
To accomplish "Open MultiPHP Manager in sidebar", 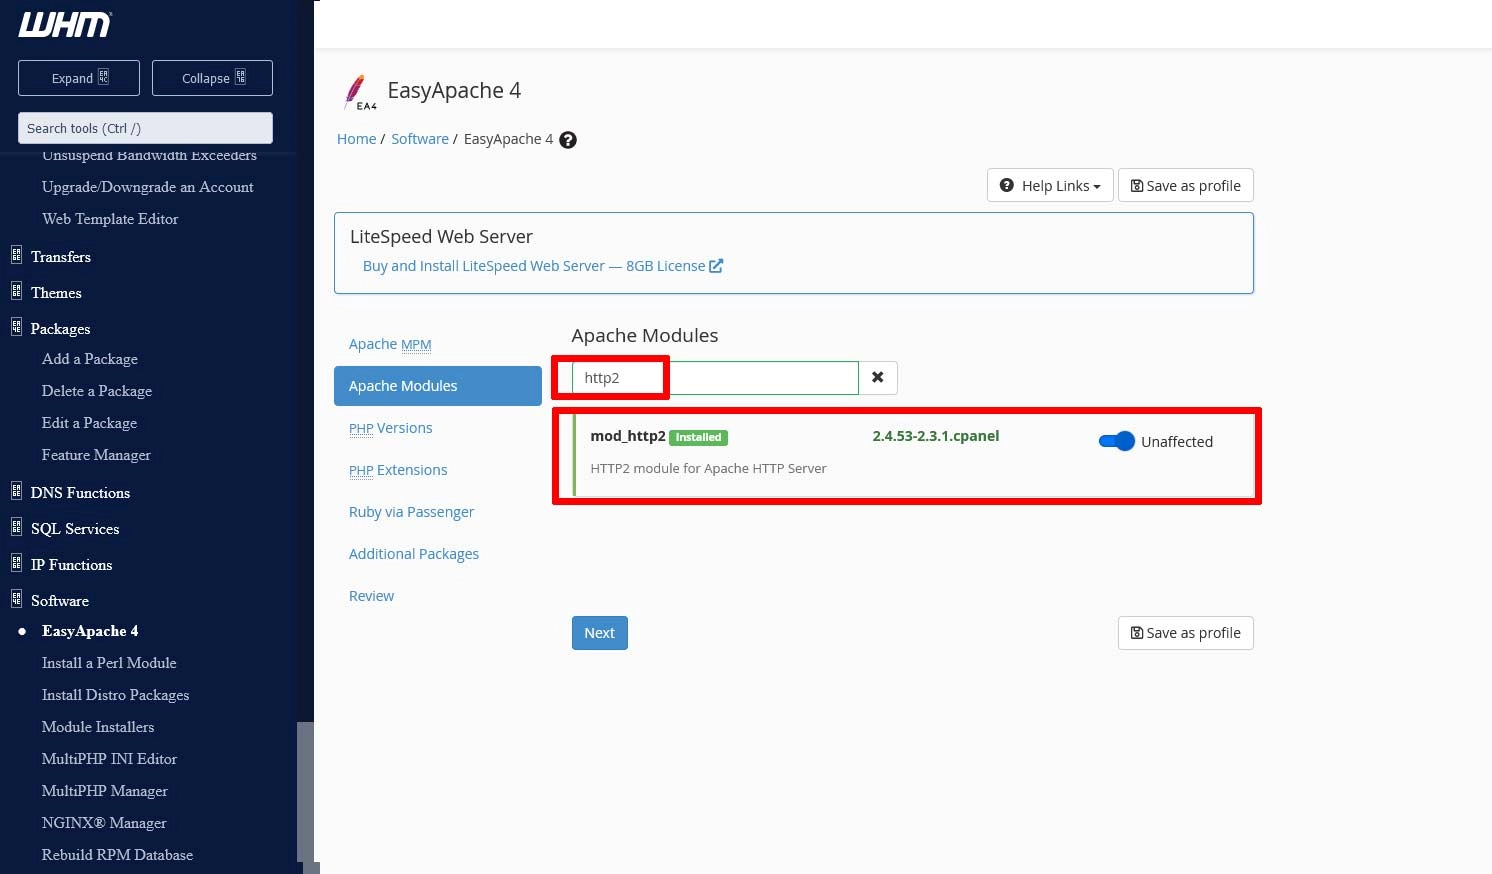I will (x=105, y=791).
